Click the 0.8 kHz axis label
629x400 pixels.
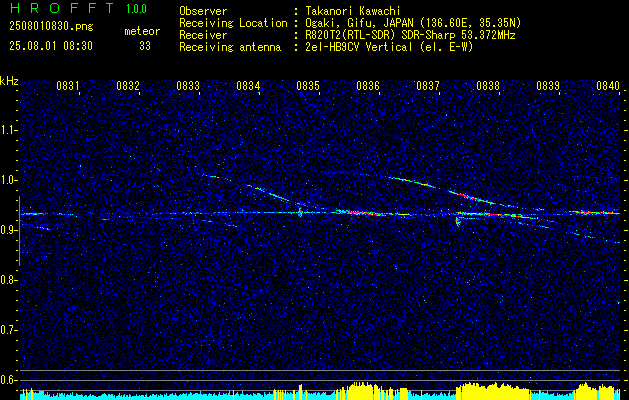pos(8,280)
